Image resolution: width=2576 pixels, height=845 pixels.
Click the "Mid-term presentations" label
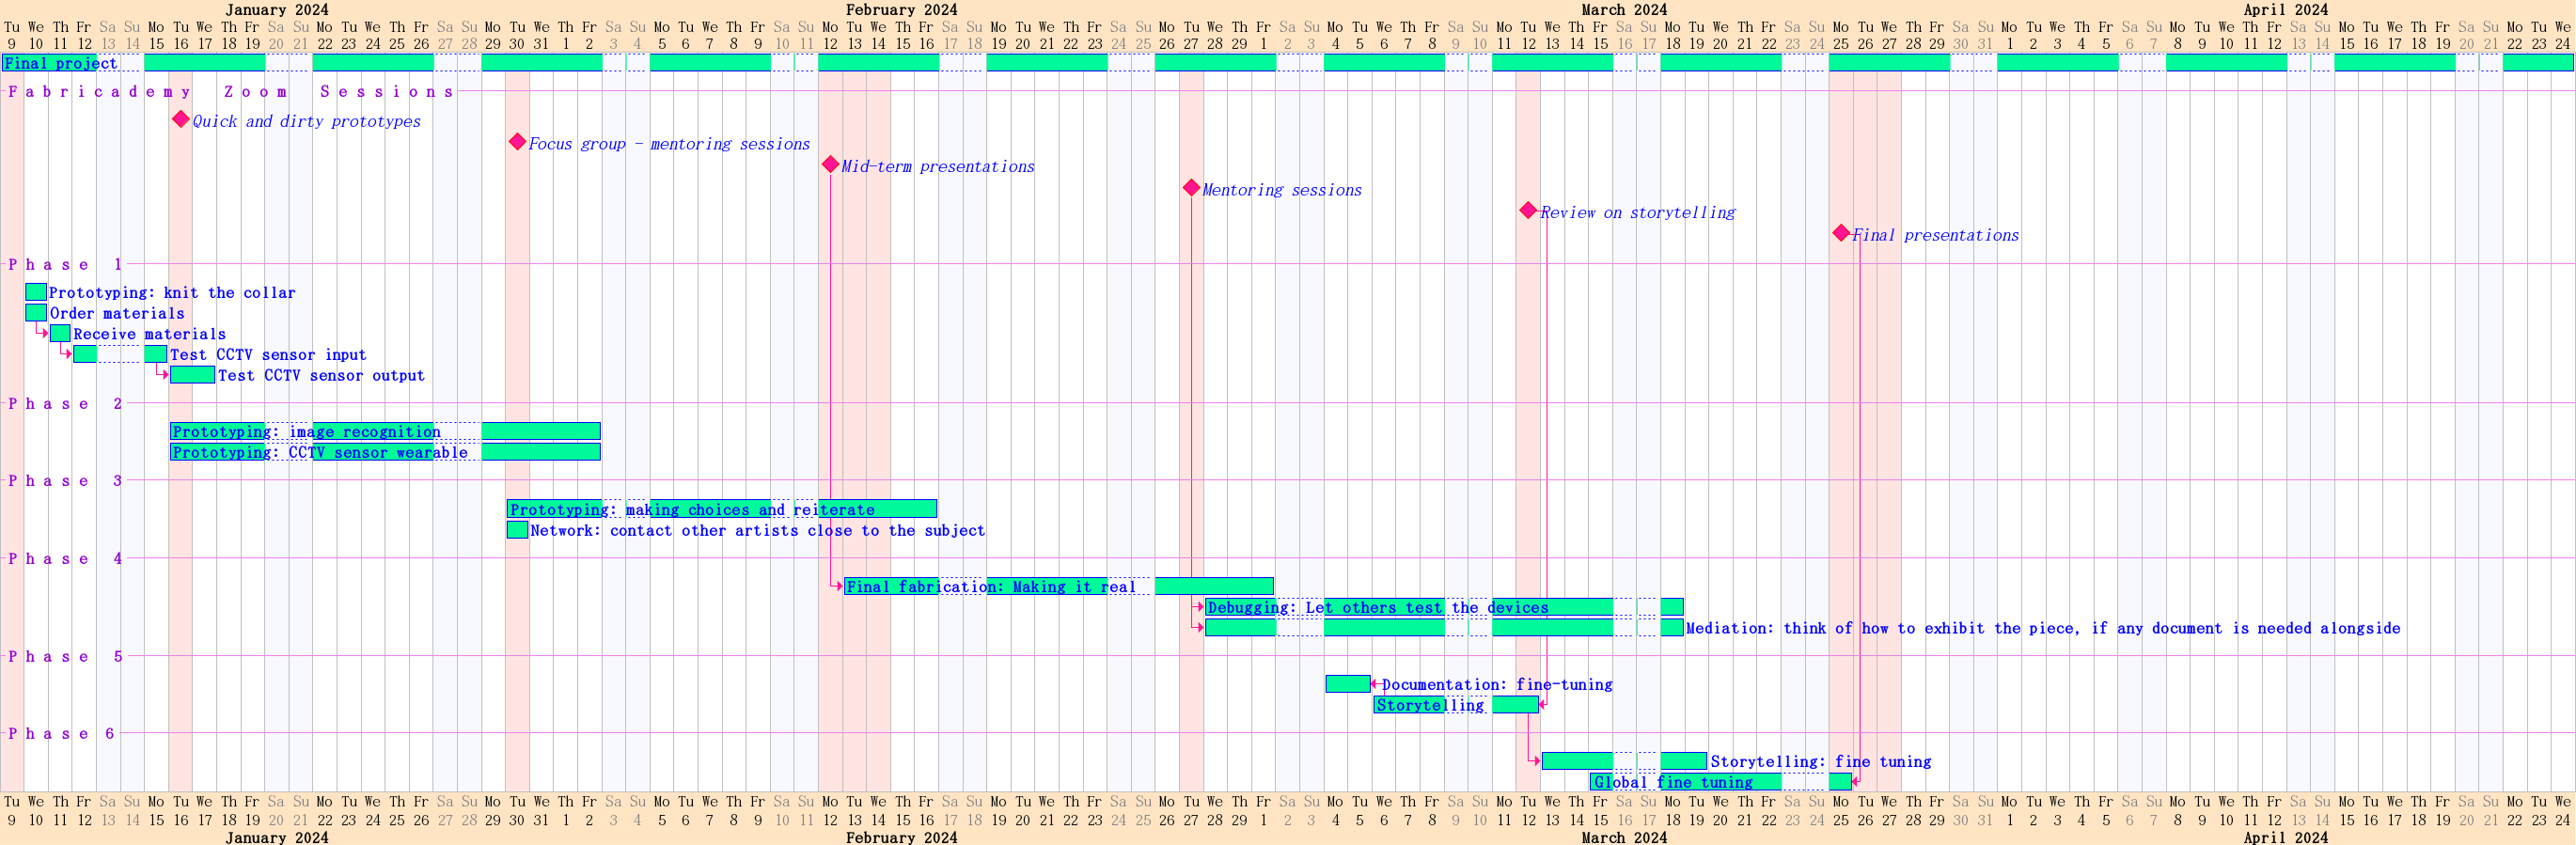tap(938, 166)
